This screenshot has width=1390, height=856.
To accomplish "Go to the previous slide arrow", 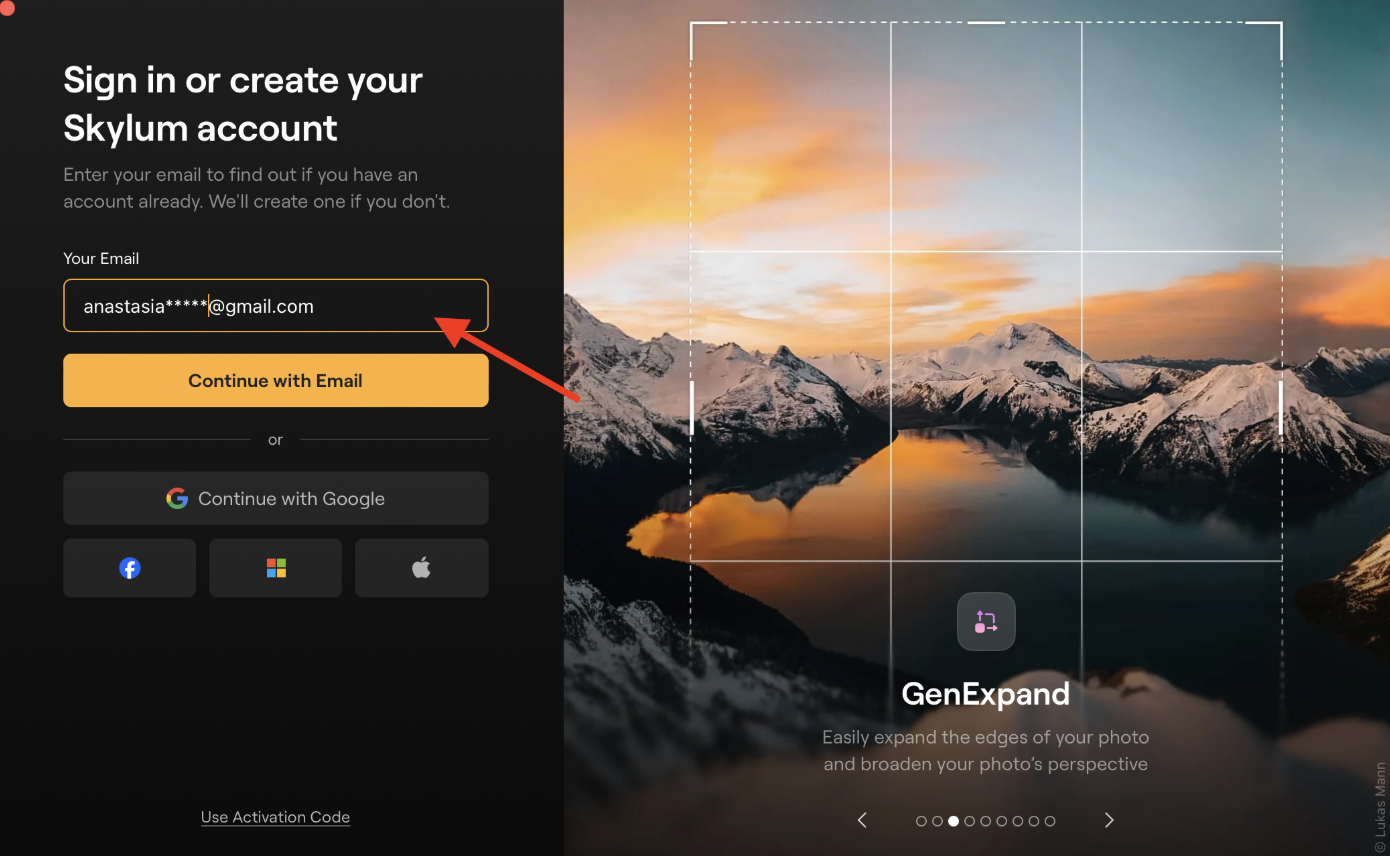I will click(x=862, y=820).
